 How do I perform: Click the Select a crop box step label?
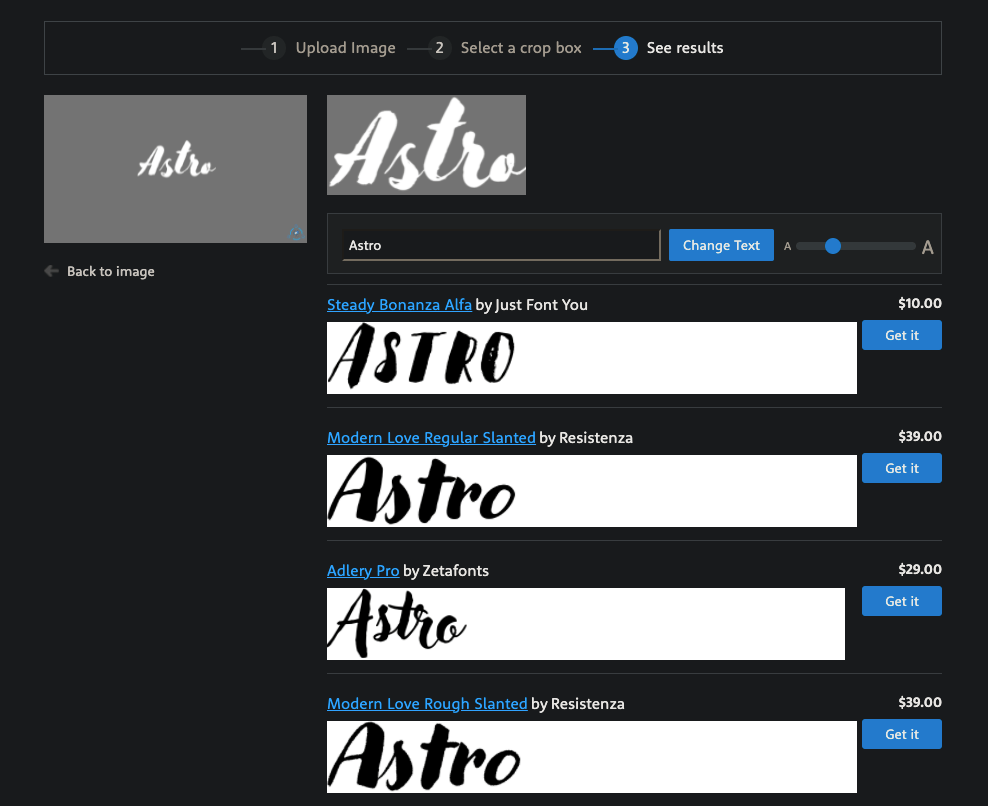[520, 47]
